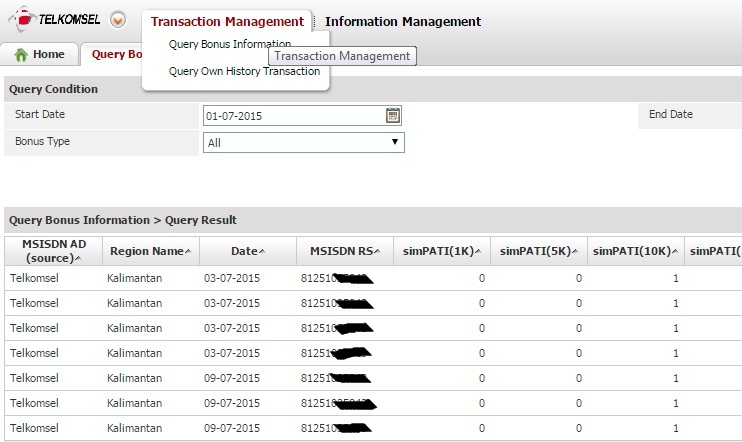Image resolution: width=742 pixels, height=442 pixels.
Task: Click the partially visible last simPATI column header
Action: click(715, 251)
